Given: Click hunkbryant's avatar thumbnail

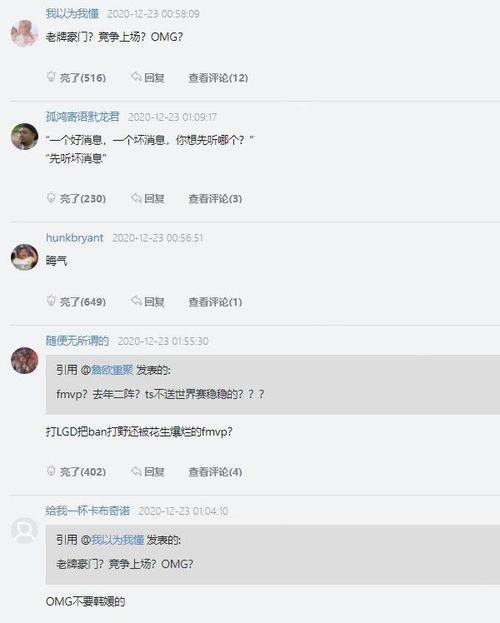Looking at the screenshot, I should pos(25,257).
